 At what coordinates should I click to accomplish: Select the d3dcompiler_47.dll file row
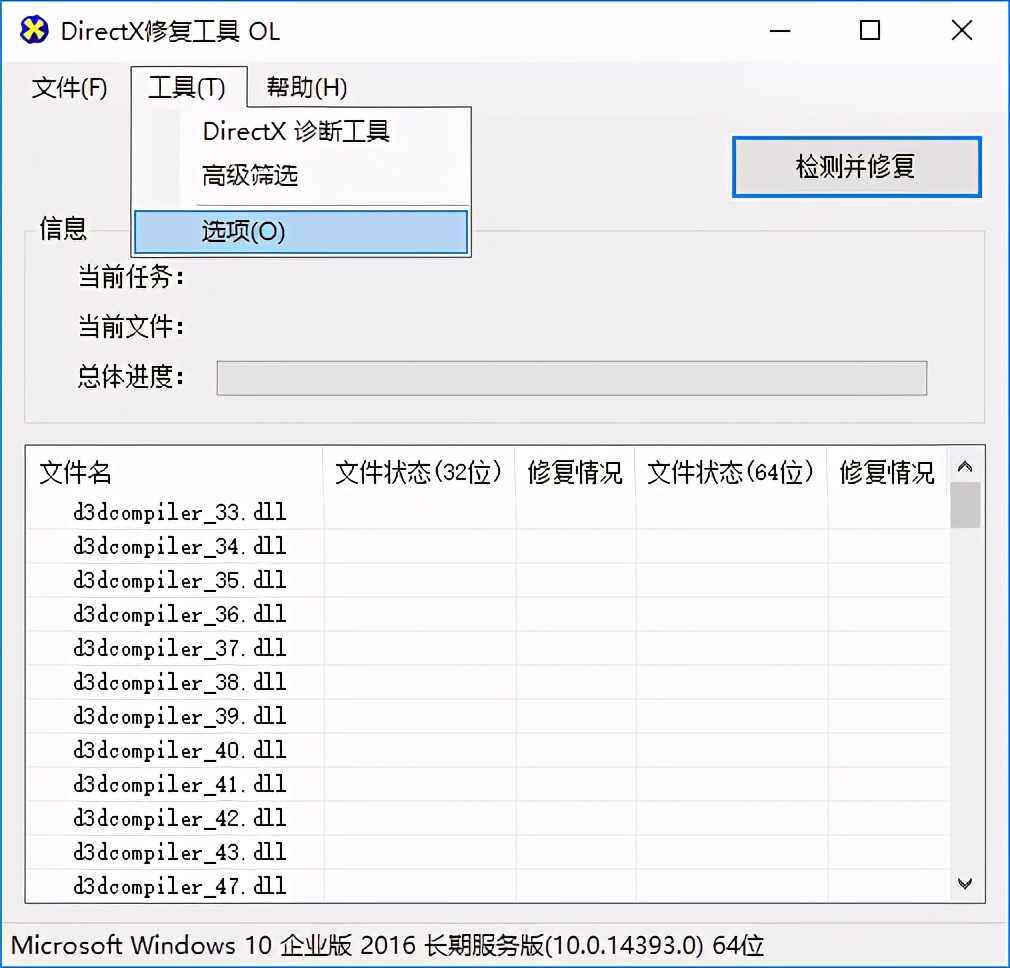(x=180, y=886)
